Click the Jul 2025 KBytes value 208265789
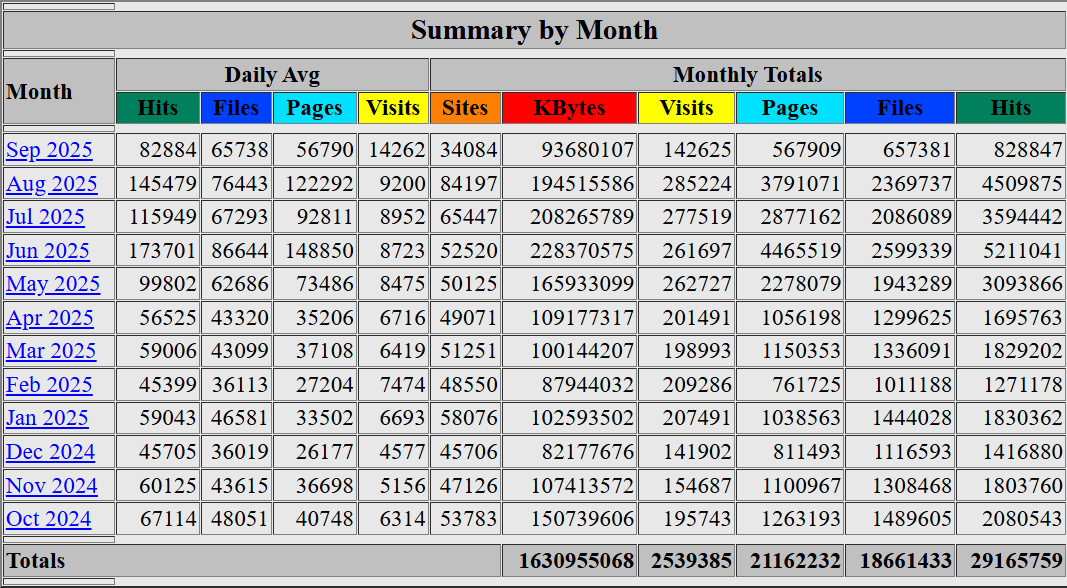This screenshot has width=1067, height=588. (x=582, y=217)
